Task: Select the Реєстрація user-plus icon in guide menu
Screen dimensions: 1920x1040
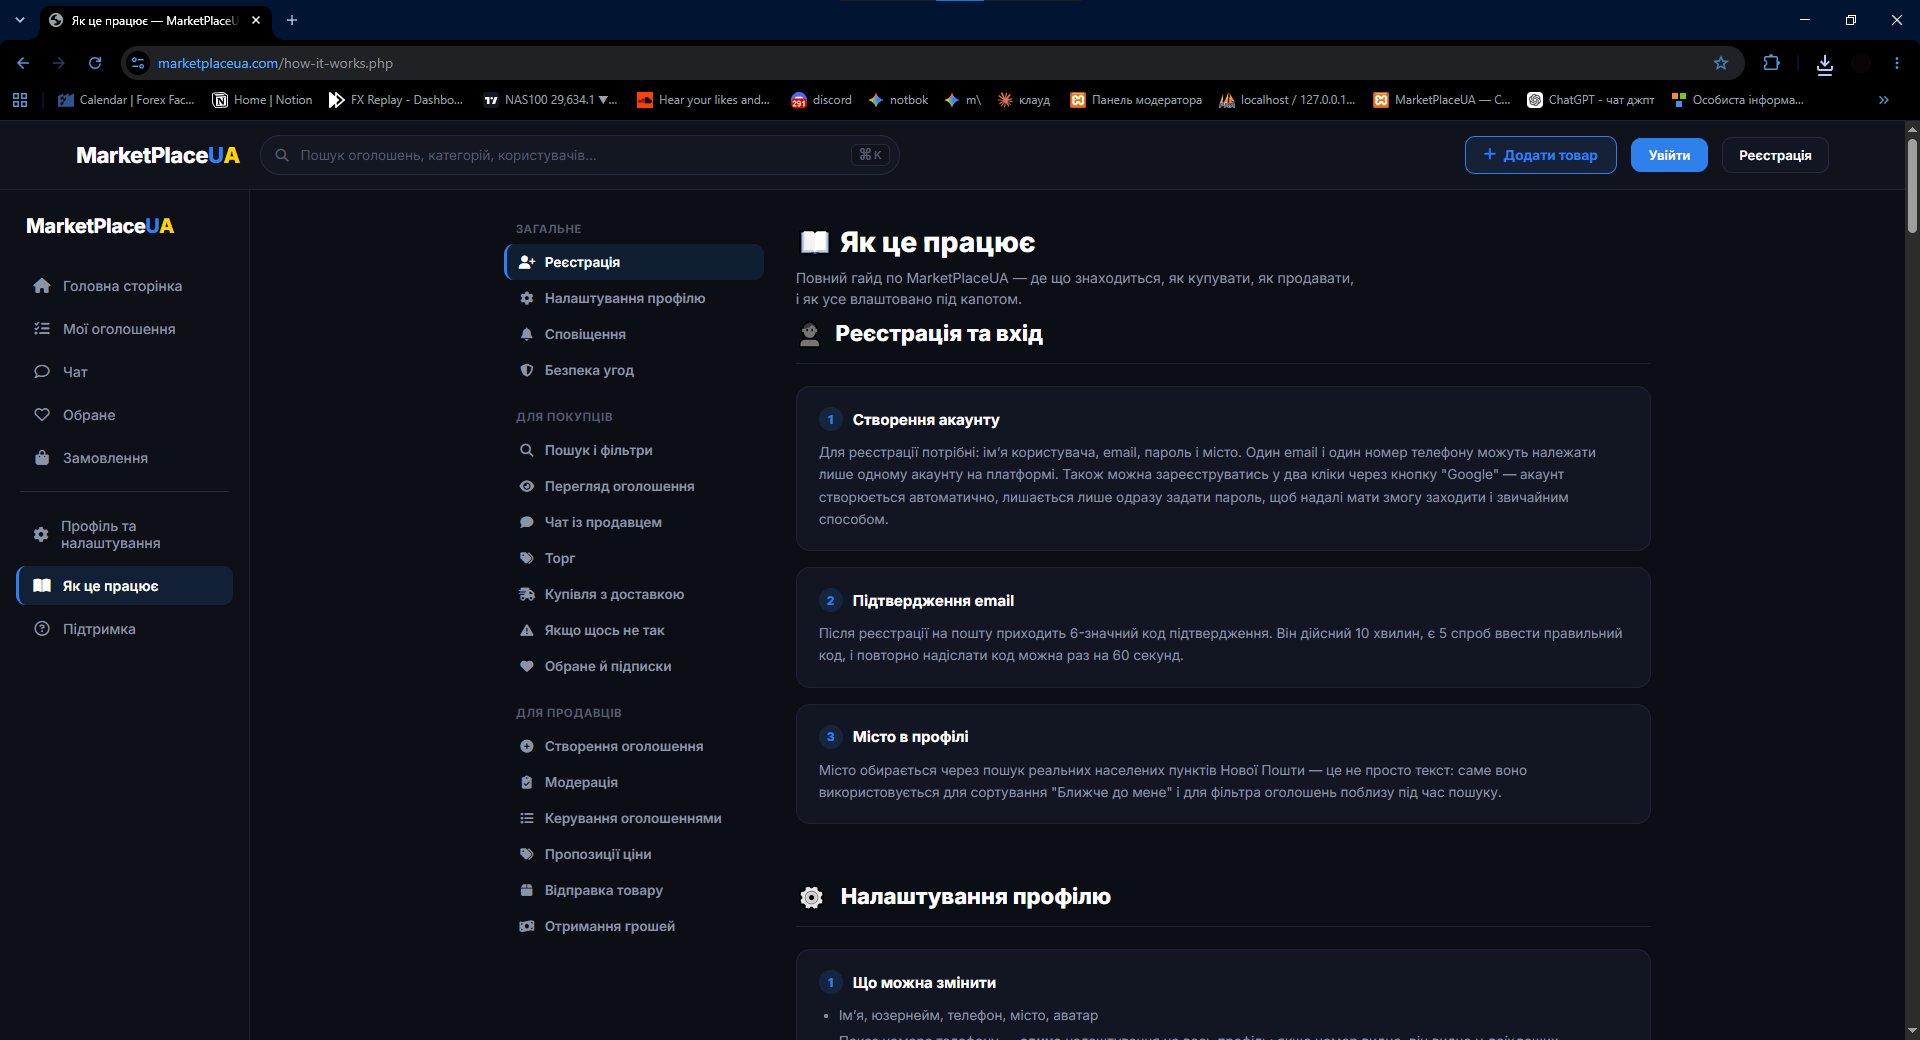Action: click(527, 262)
